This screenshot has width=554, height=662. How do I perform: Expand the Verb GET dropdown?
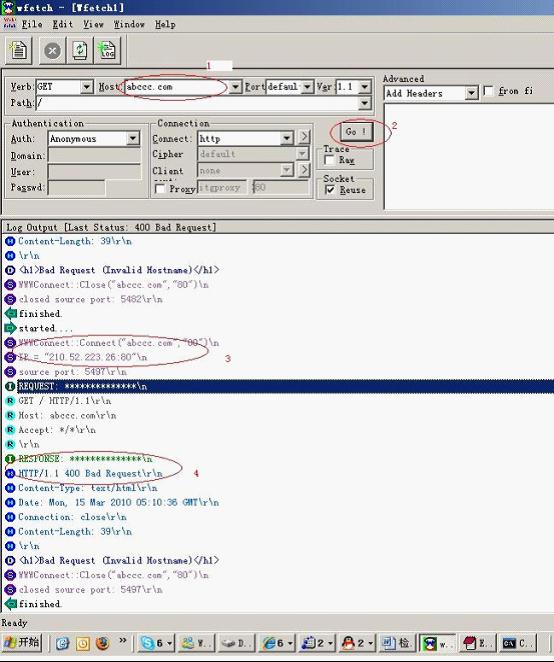pos(87,87)
